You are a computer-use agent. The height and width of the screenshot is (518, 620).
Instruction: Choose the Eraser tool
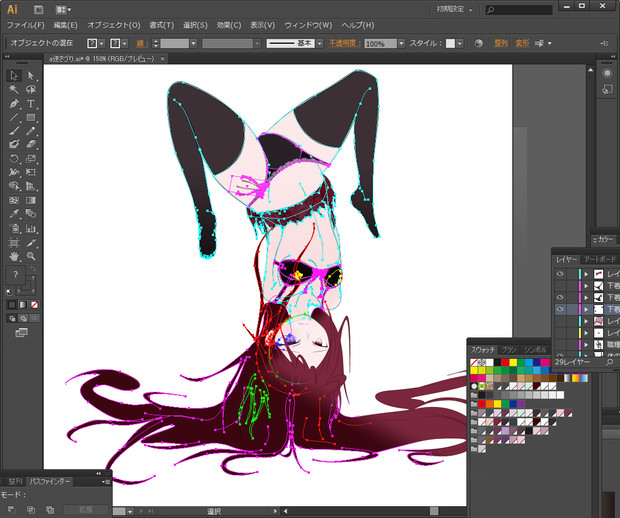pos(31,144)
